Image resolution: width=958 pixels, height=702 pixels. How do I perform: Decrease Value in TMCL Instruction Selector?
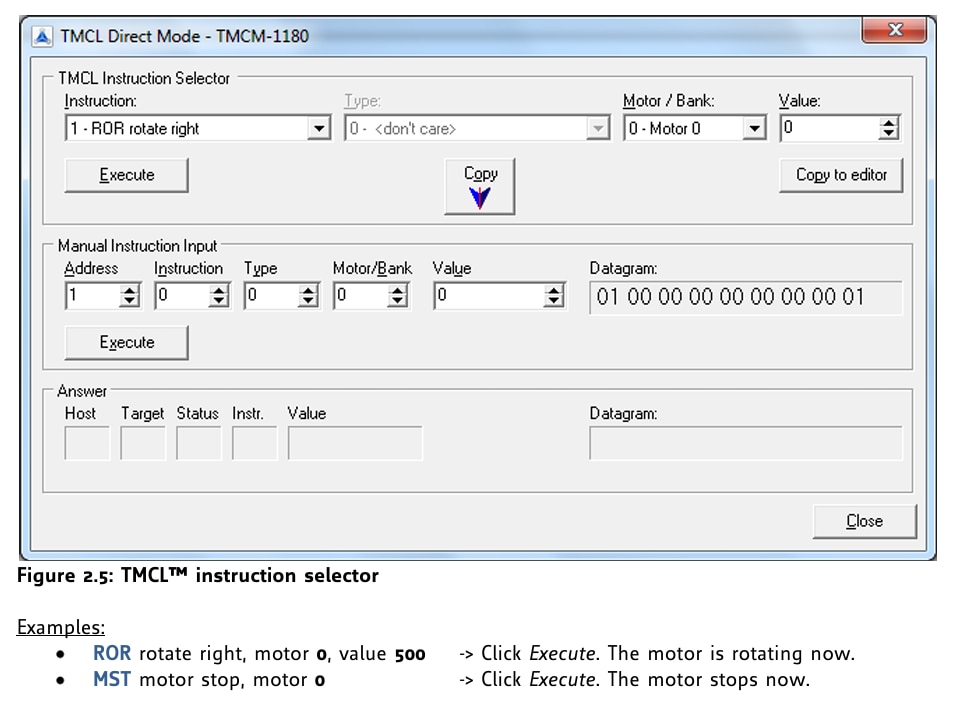point(888,134)
